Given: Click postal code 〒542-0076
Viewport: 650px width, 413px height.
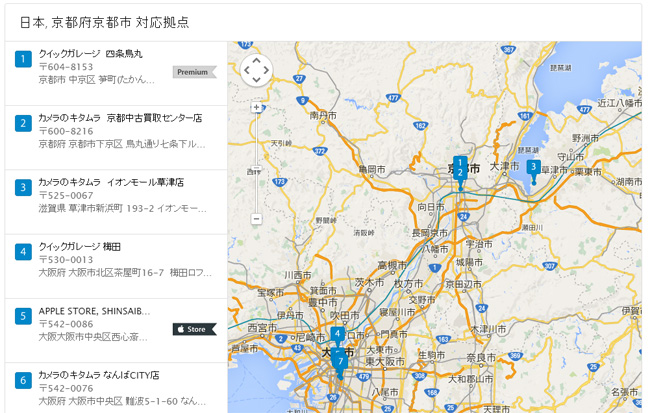Looking at the screenshot, I should [x=66, y=388].
